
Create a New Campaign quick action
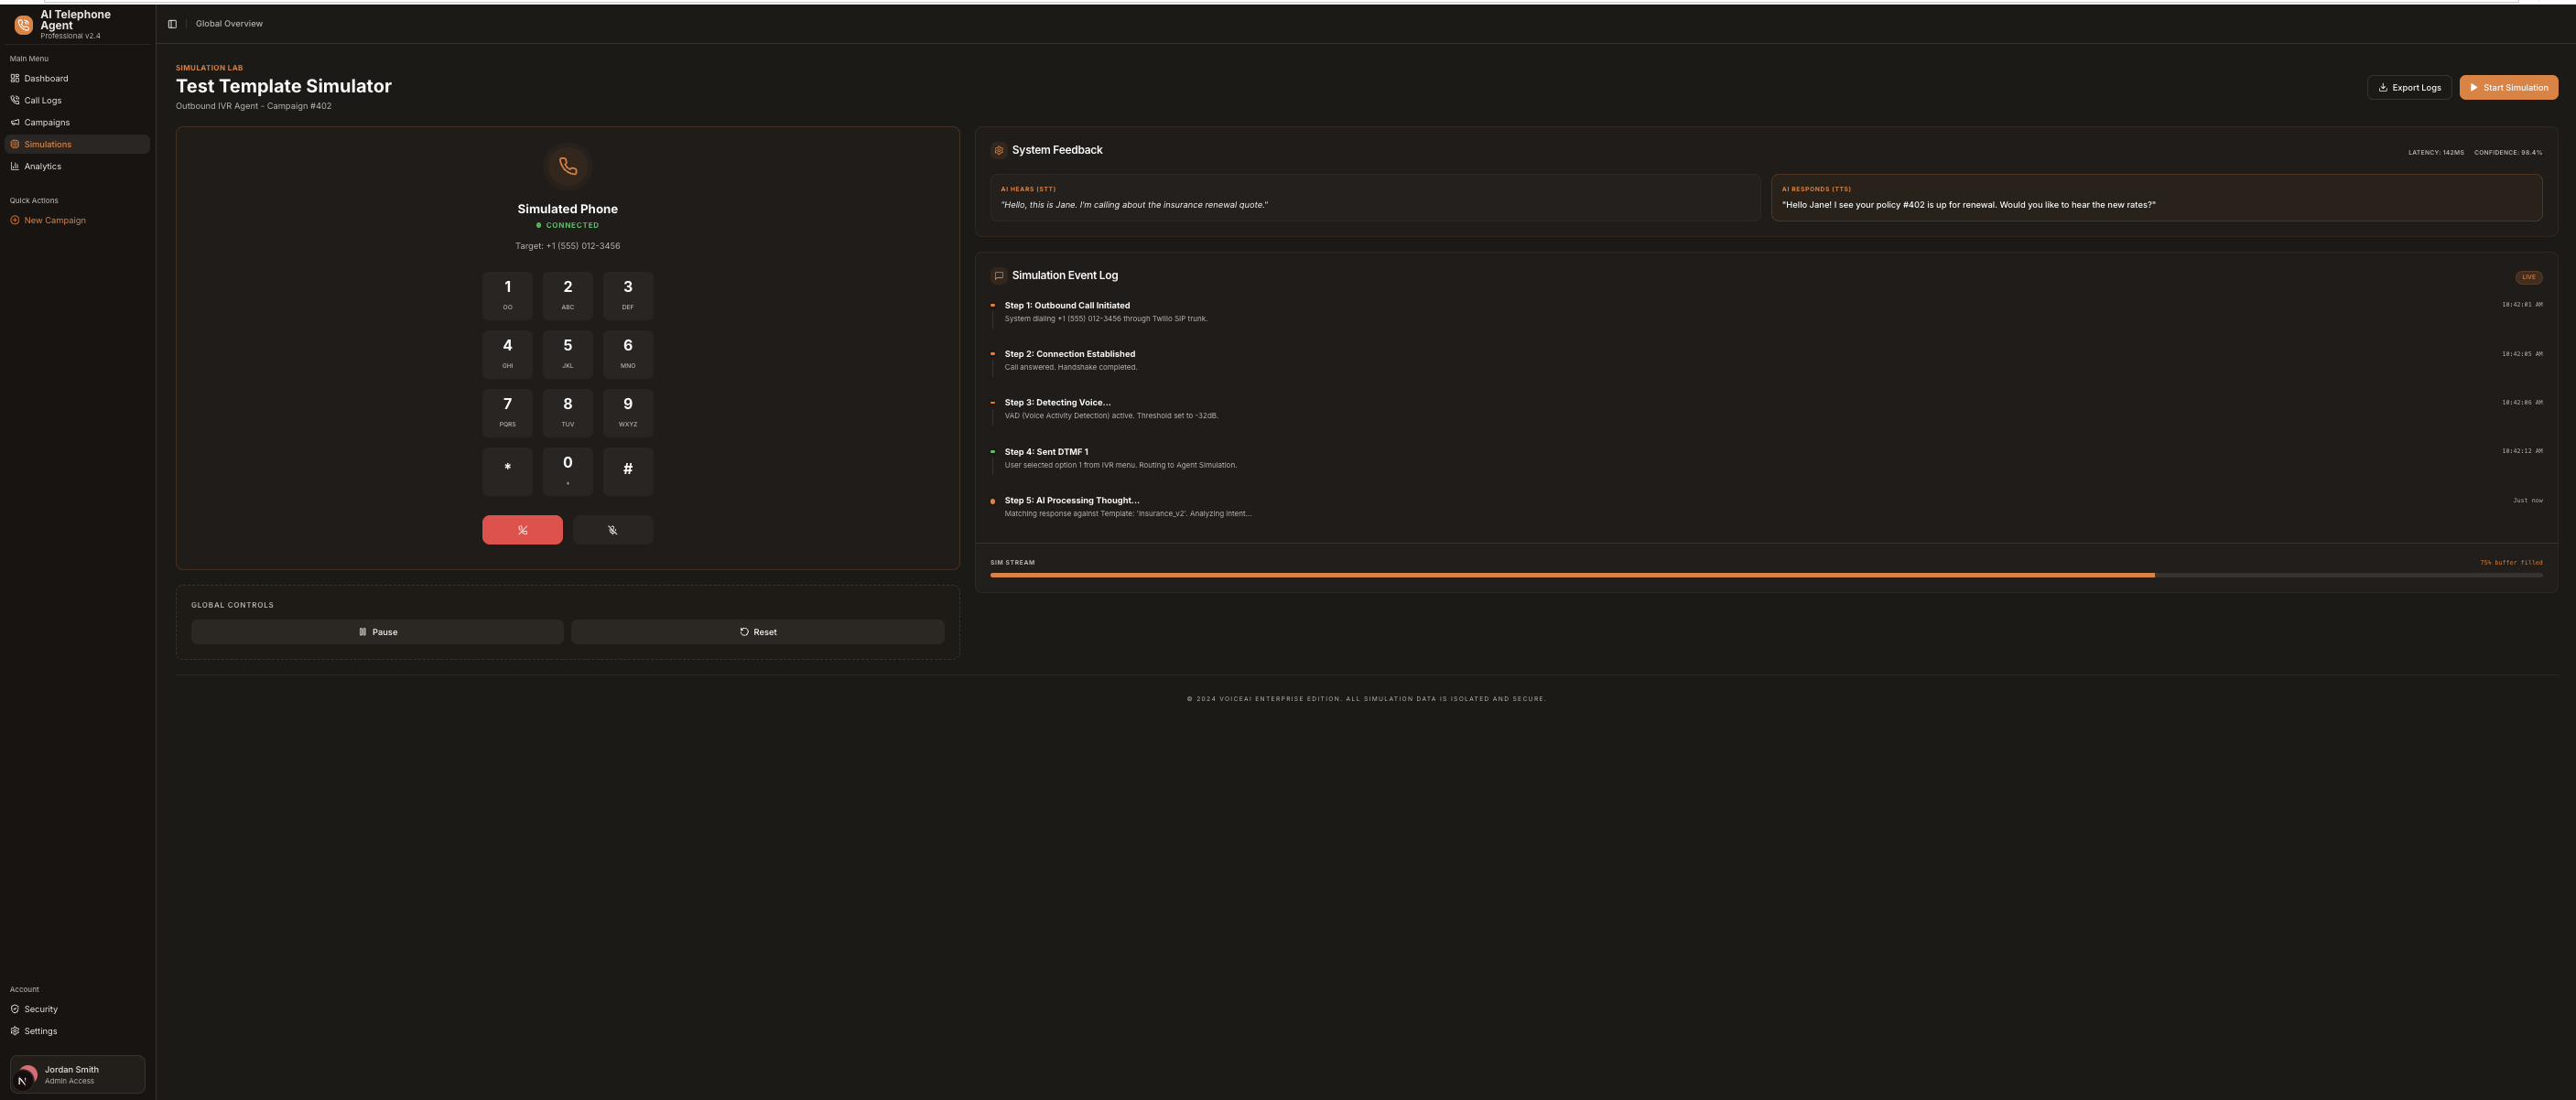tap(54, 220)
